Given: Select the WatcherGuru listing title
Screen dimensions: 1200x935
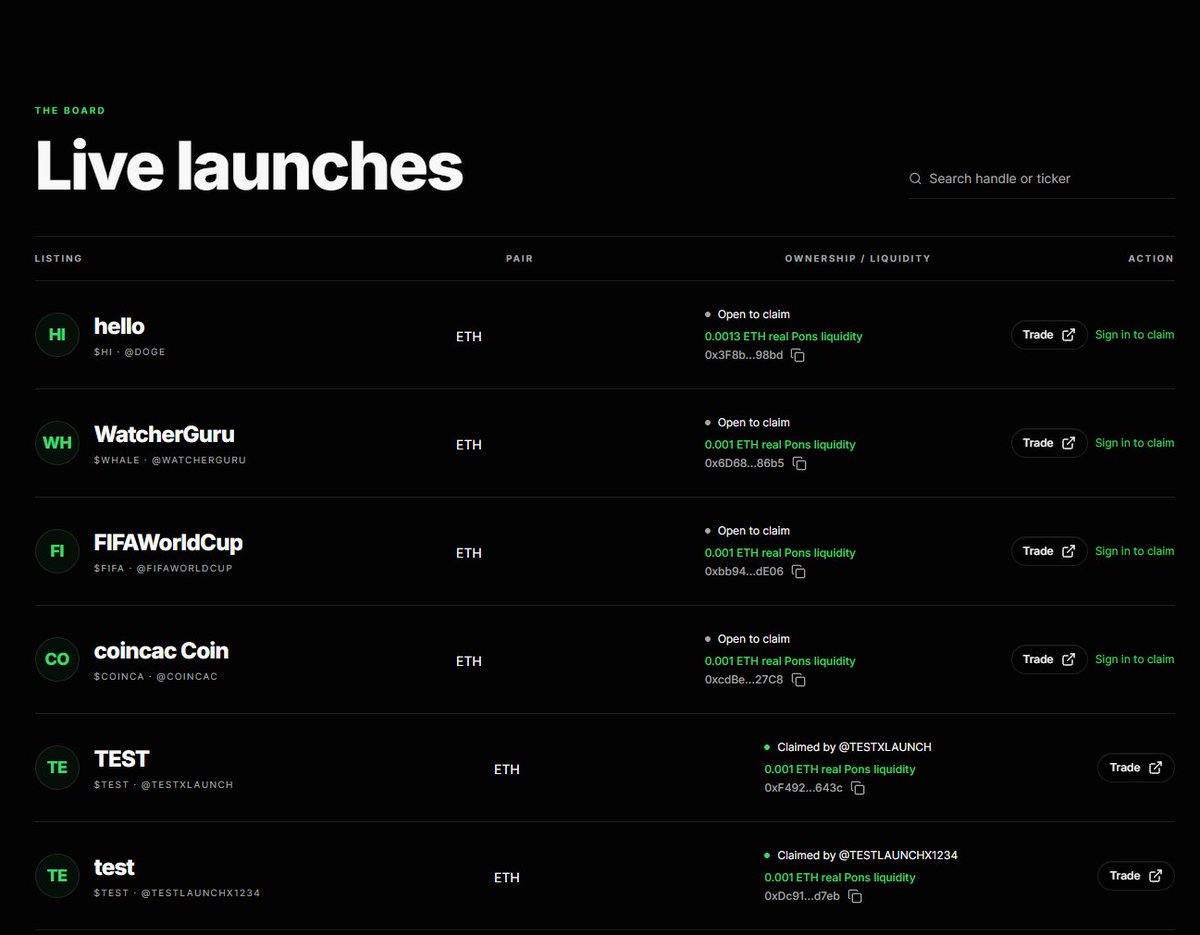Looking at the screenshot, I should (164, 434).
